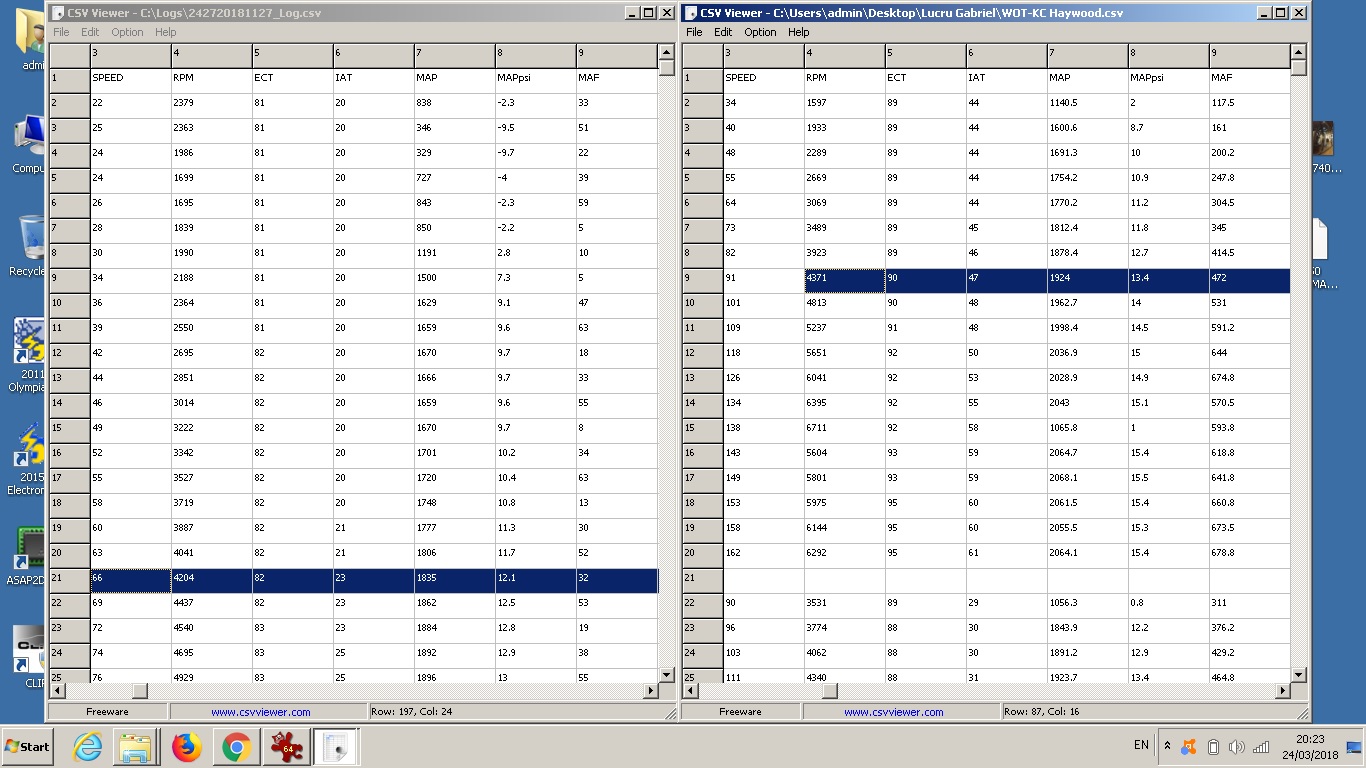Click the ASAP2D desktop shortcut

point(28,555)
